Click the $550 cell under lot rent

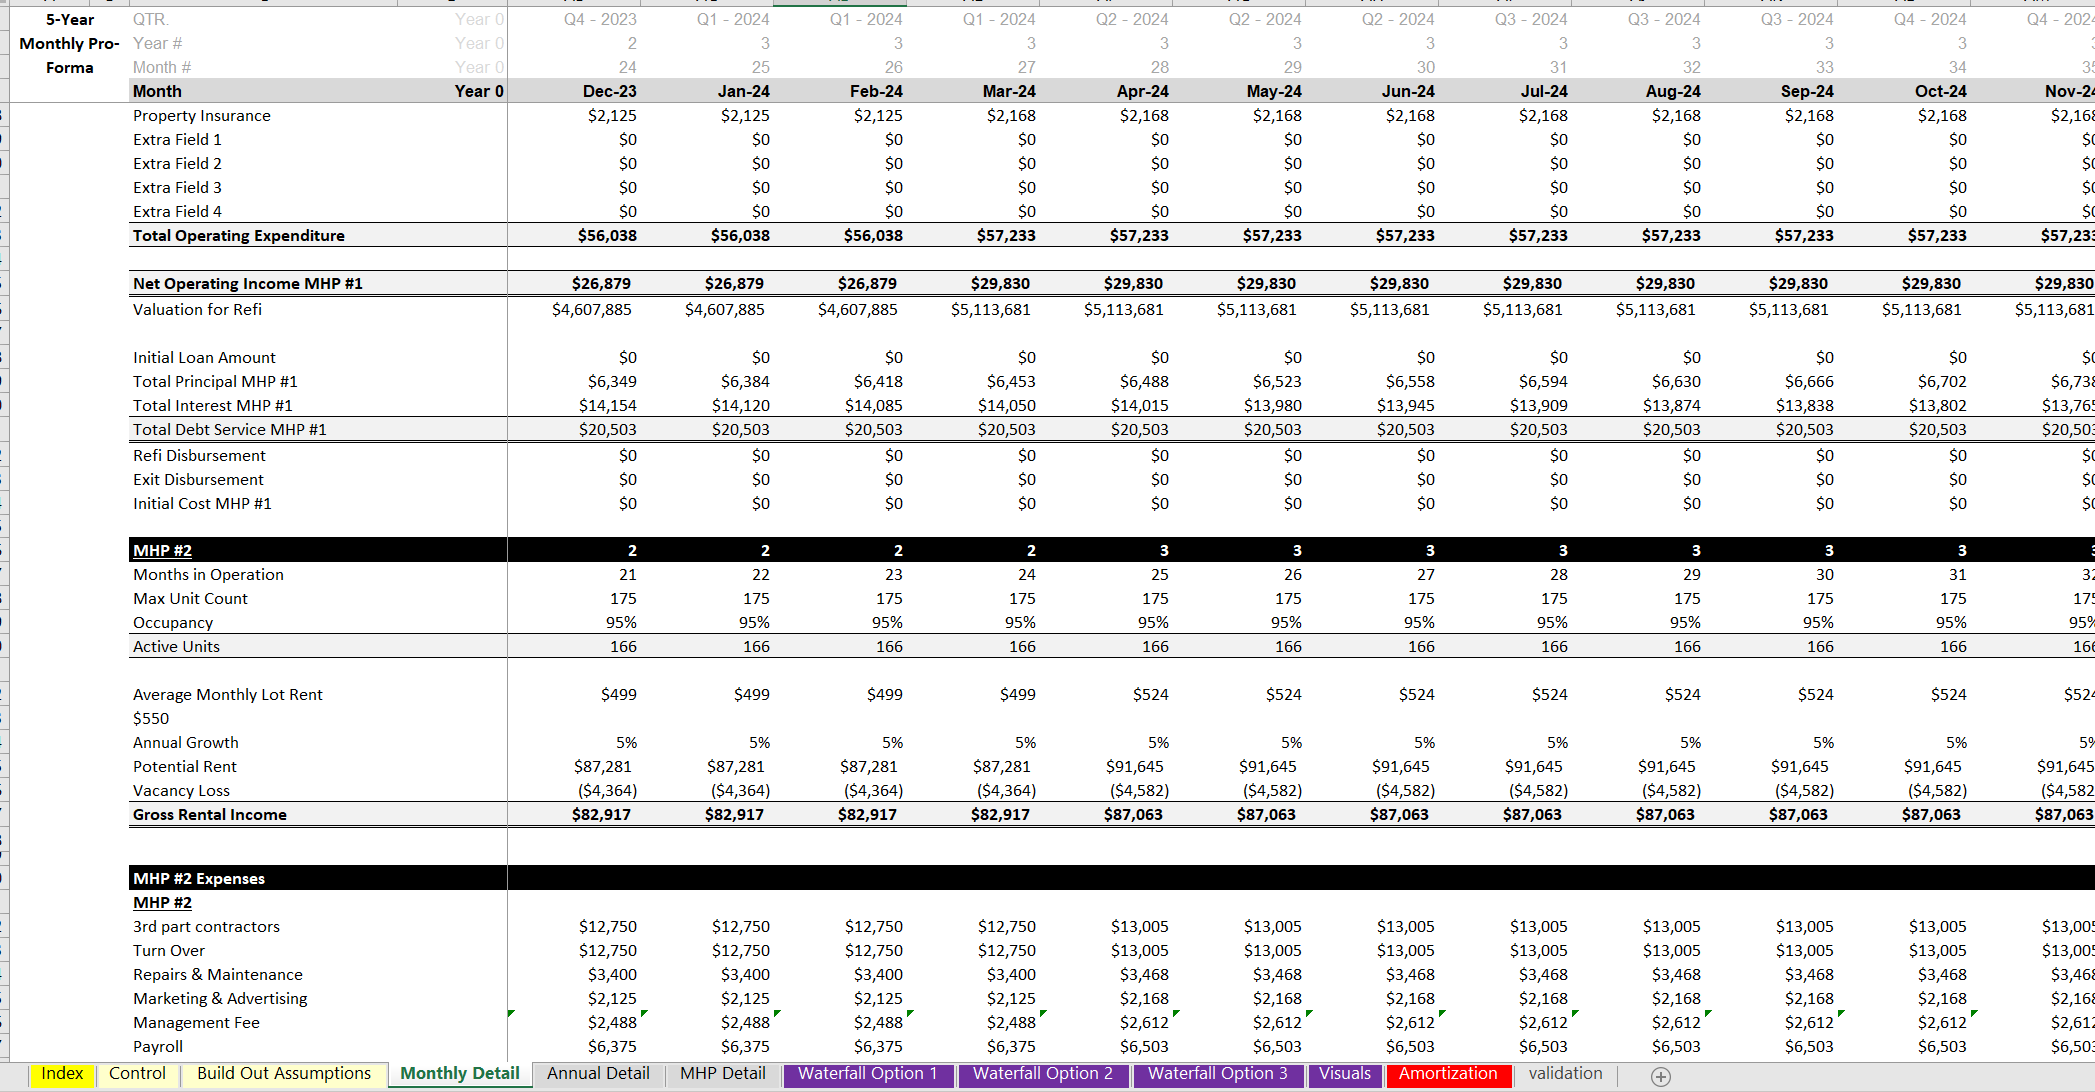coord(151,719)
